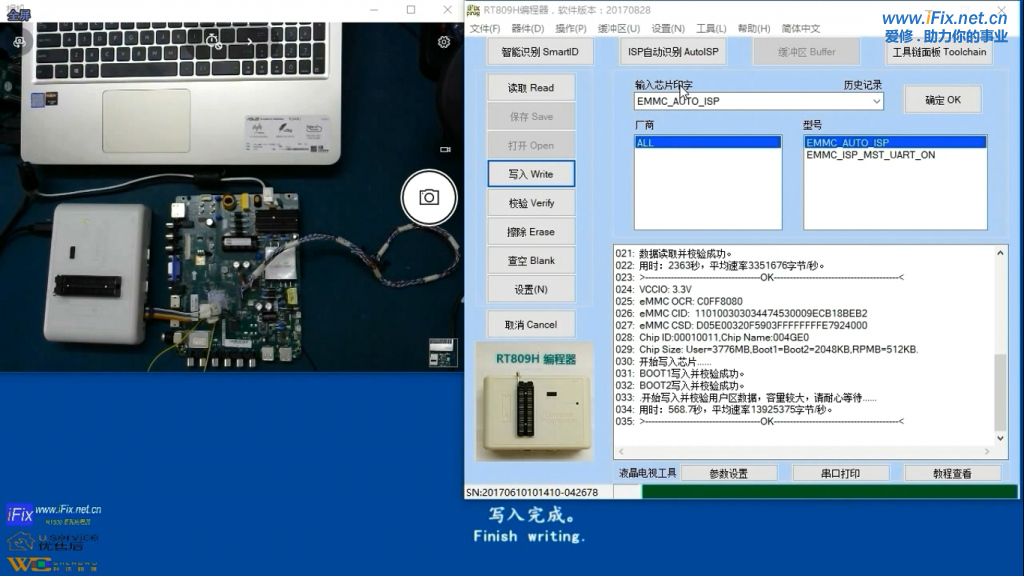Expand the chip name dropdown

876,101
